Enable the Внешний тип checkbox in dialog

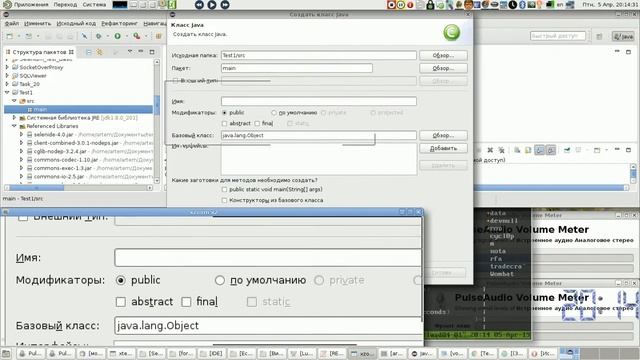click(176, 81)
